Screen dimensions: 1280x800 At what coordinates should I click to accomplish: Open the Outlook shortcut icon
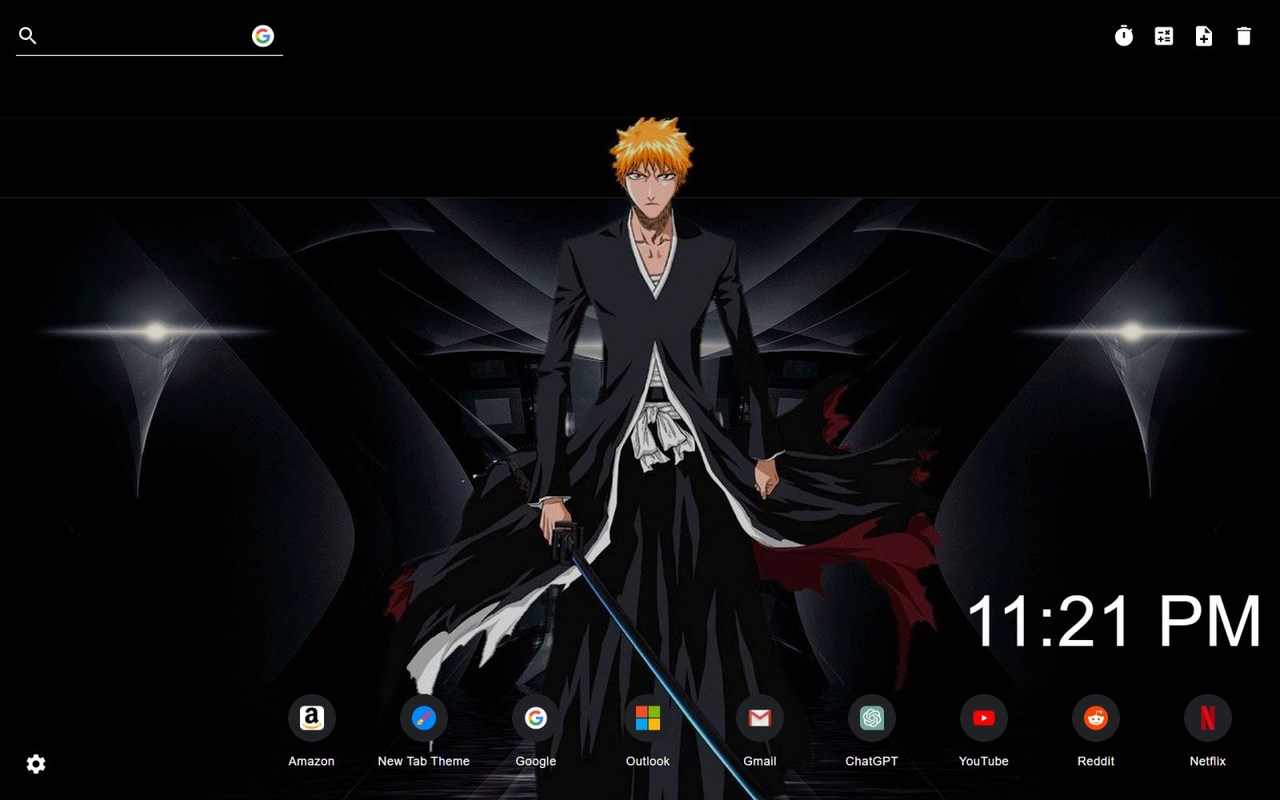click(648, 718)
